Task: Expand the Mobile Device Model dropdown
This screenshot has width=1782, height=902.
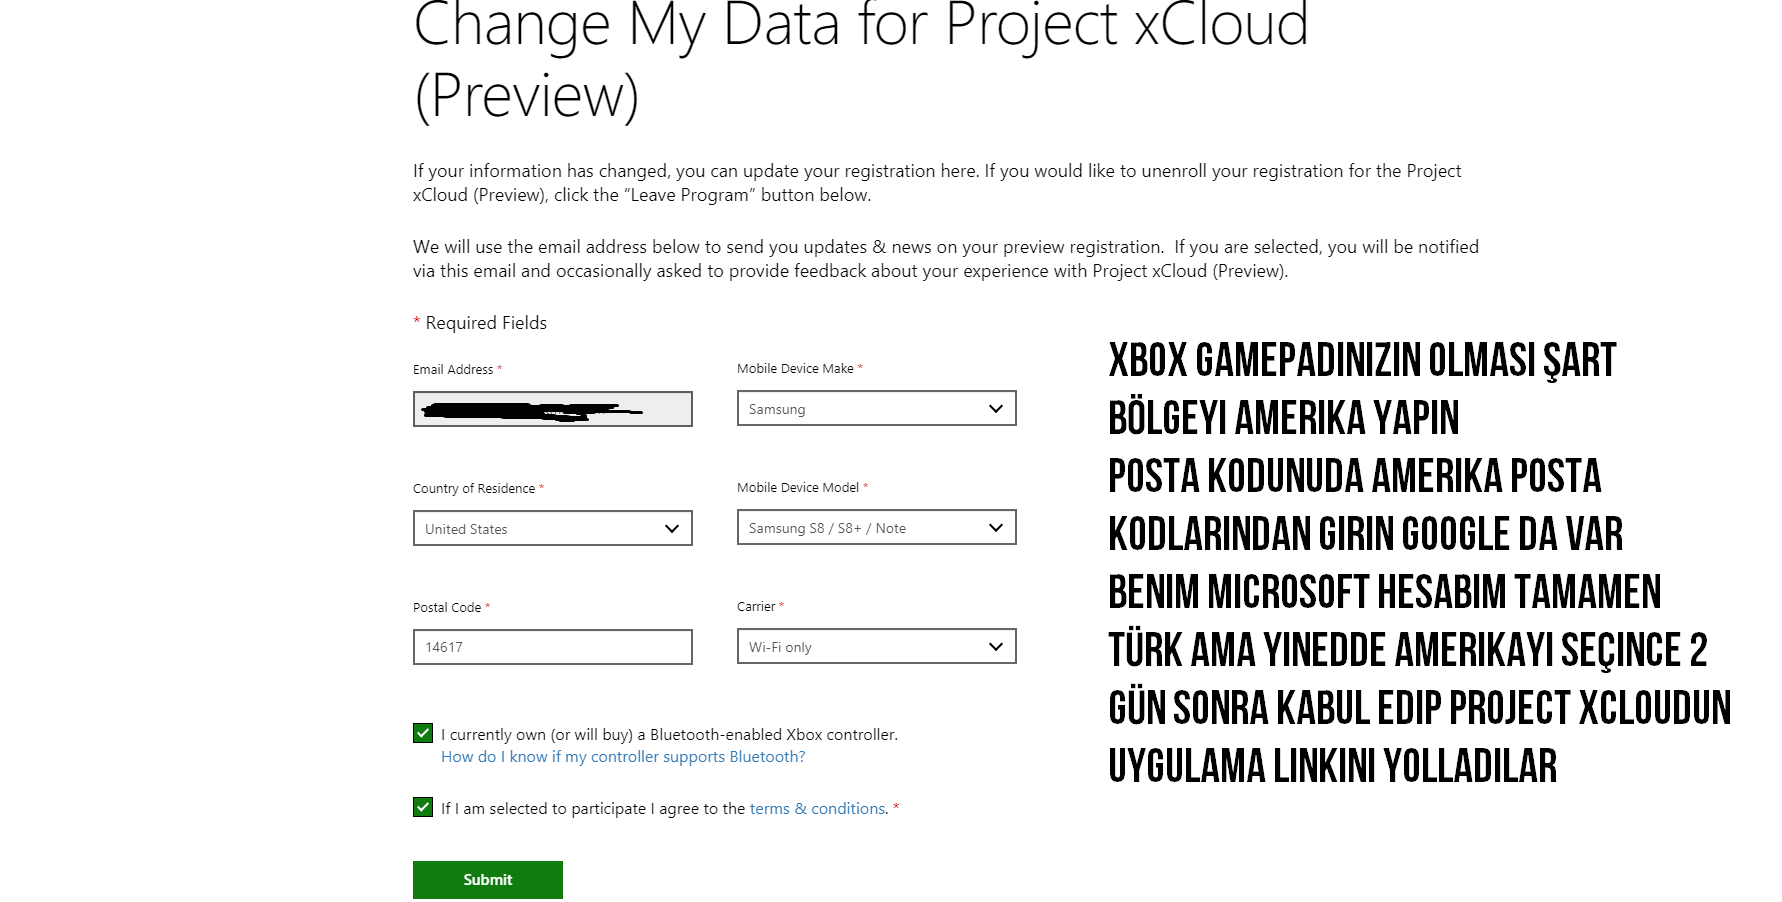Action: coord(876,527)
